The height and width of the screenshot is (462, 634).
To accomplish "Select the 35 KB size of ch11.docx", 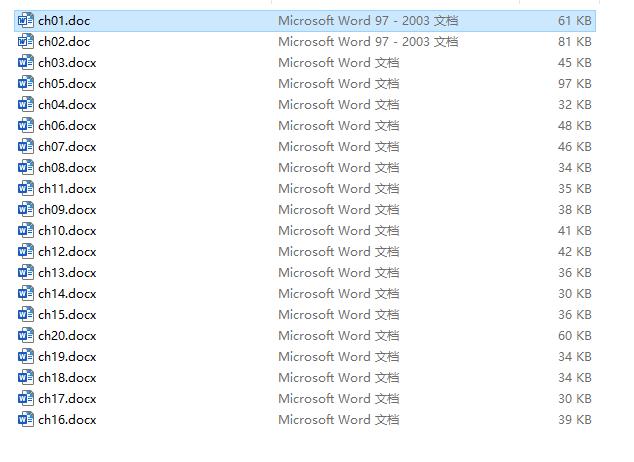I will (575, 189).
